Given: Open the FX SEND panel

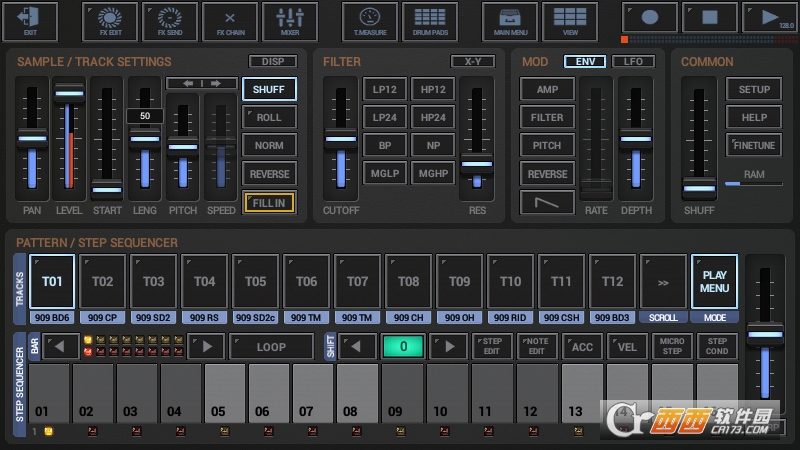Looking at the screenshot, I should coord(170,21).
